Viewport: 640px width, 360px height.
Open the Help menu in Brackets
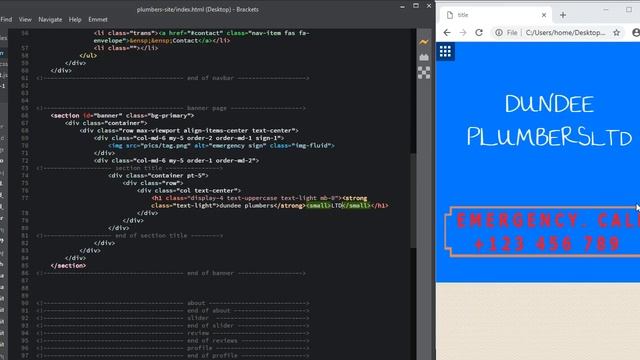pyautogui.click(x=75, y=19)
